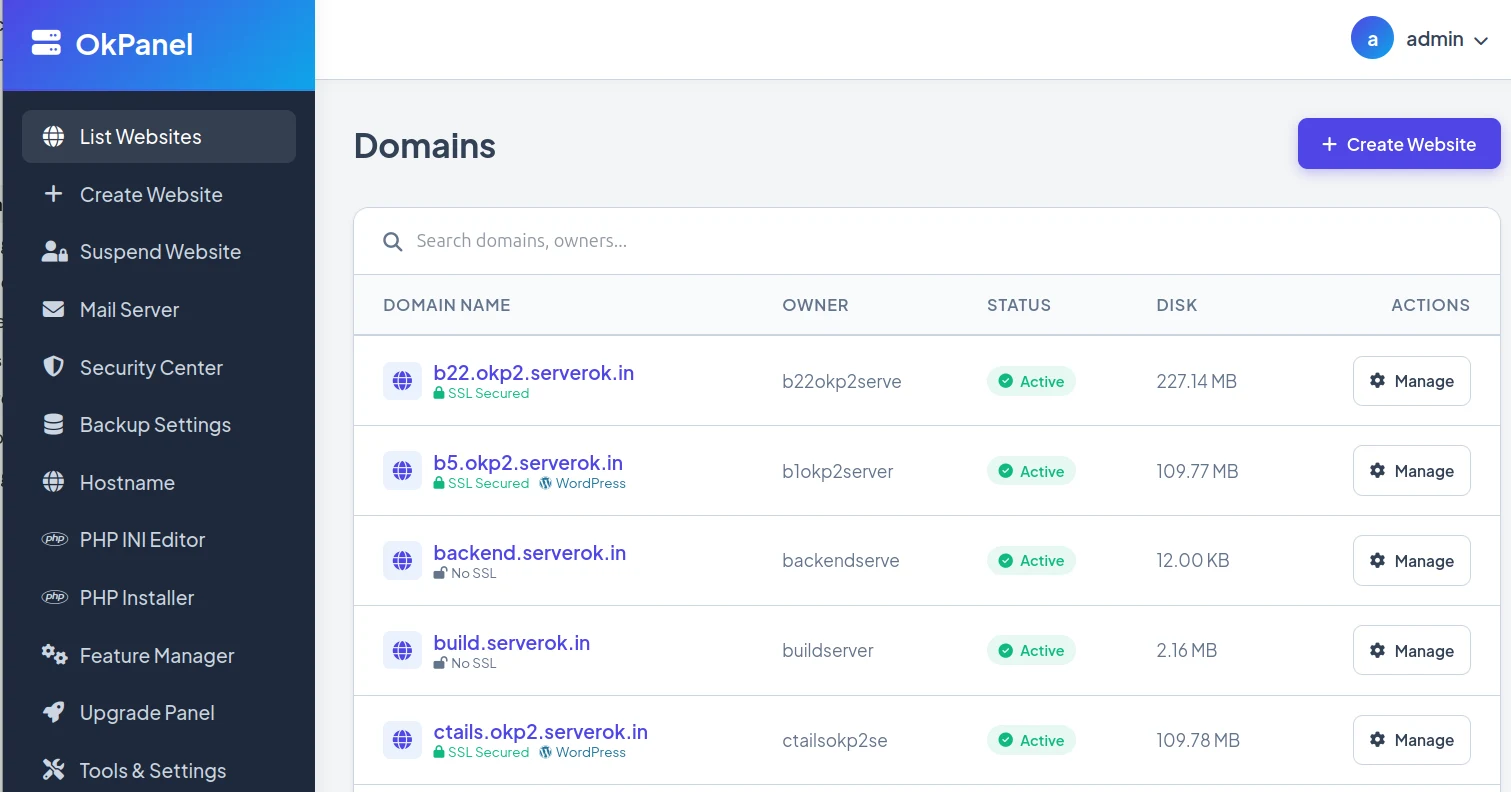The width and height of the screenshot is (1511, 792).
Task: Click Active status badge for build.serverok.in
Action: (x=1031, y=650)
